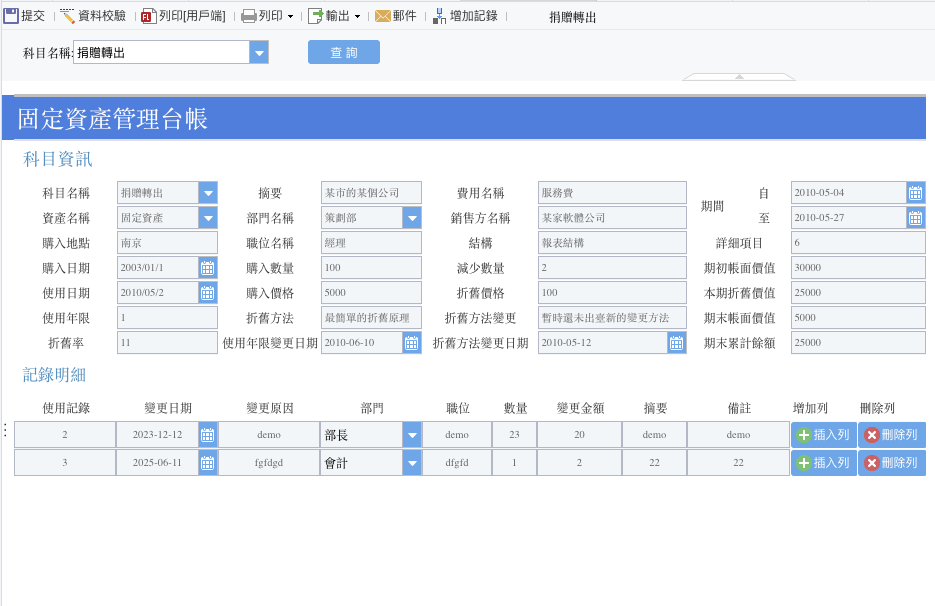
Task: Click the 使用年限 input field
Action: pyautogui.click(x=167, y=318)
